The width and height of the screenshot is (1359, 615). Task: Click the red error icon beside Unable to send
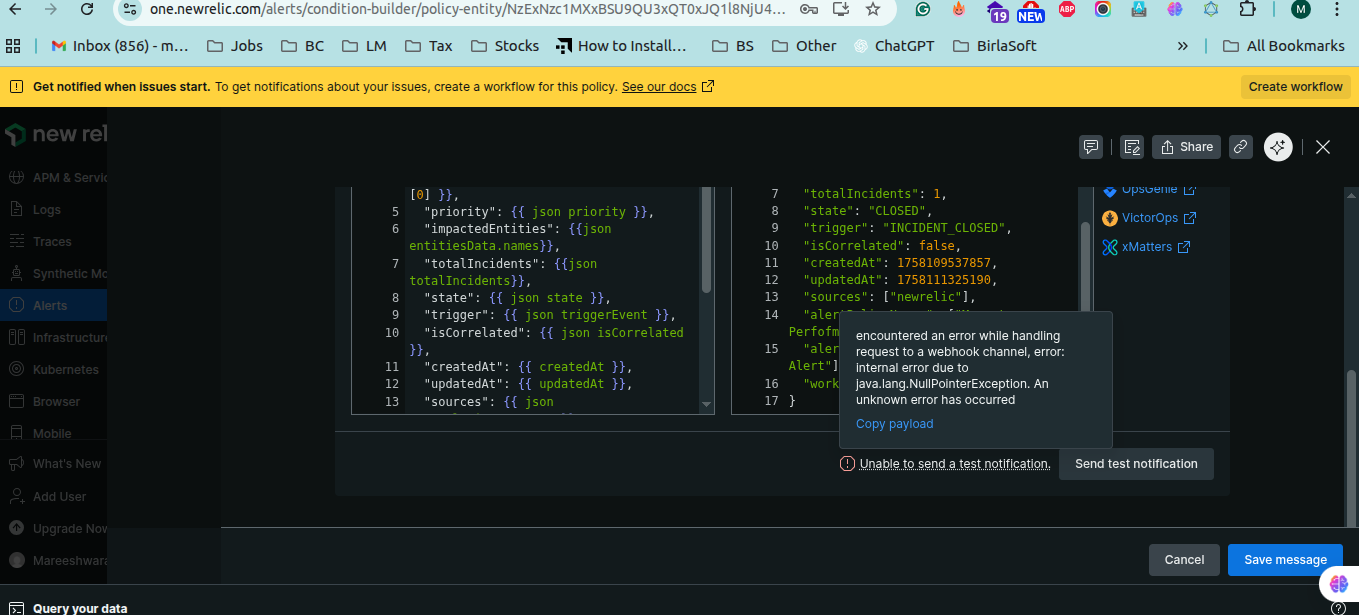tap(847, 464)
